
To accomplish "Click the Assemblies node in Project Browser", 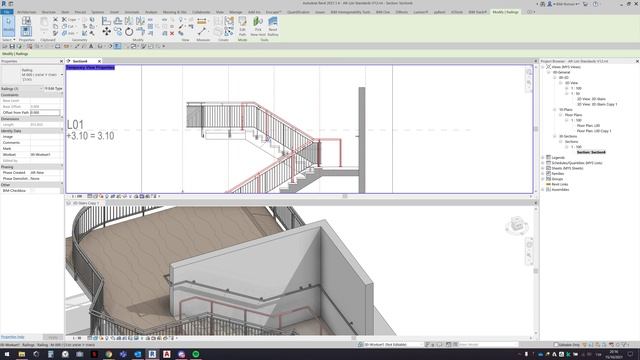I will coord(560,189).
